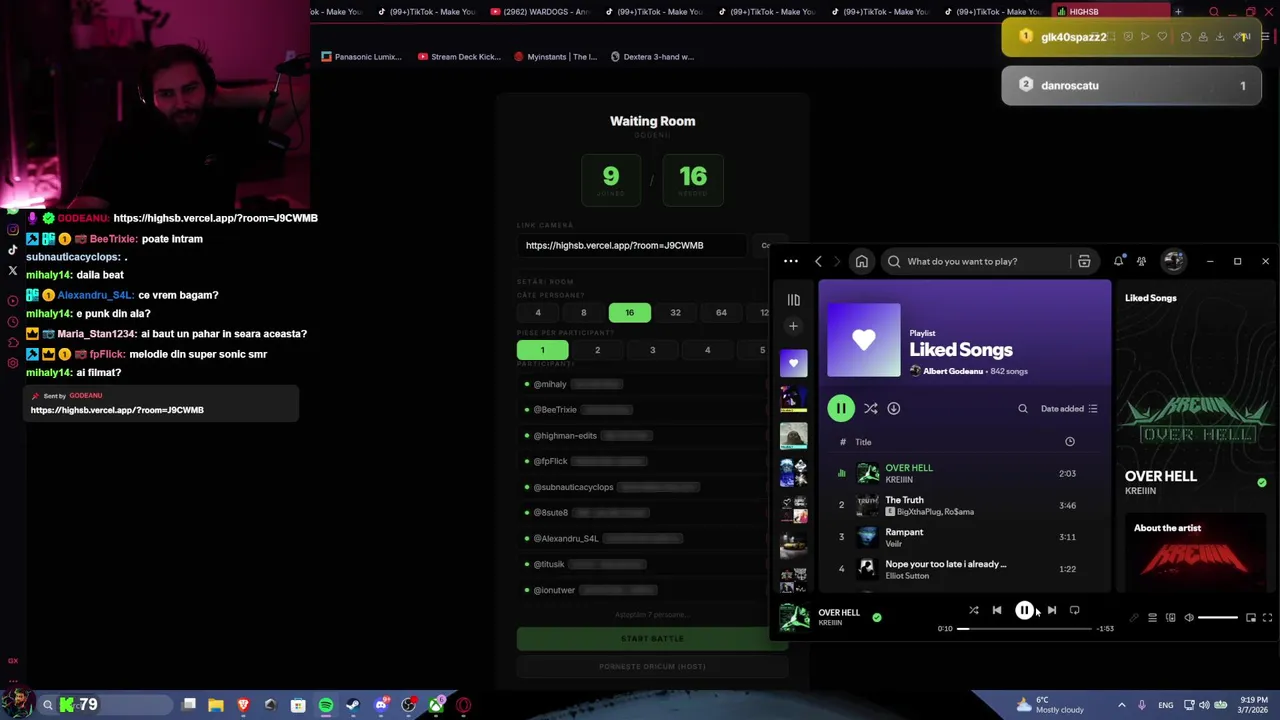Pause playback in bottom player bar
1280x720 pixels.
coord(1024,610)
